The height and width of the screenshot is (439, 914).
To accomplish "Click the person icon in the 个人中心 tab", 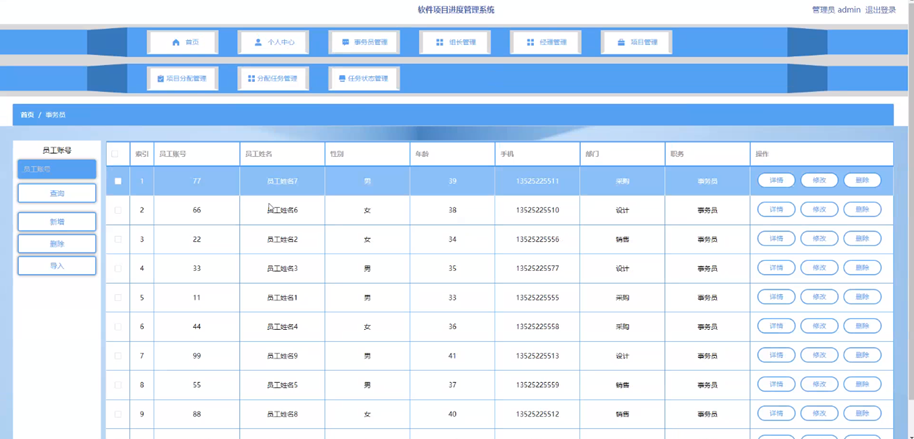I will [258, 43].
